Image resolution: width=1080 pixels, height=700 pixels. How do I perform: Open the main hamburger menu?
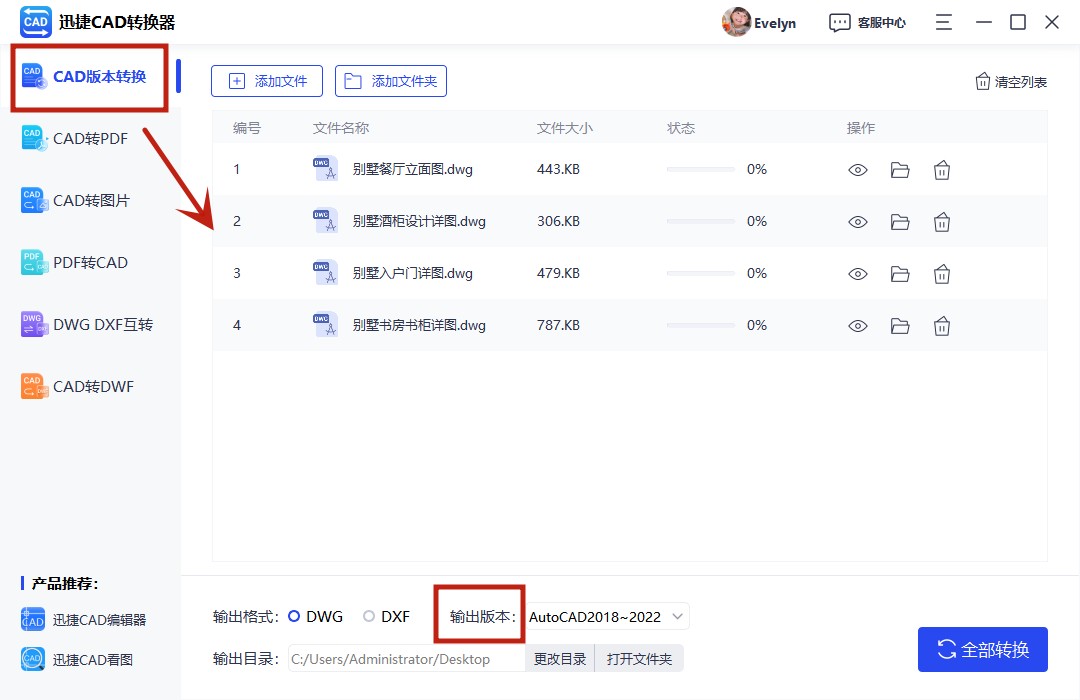[943, 21]
